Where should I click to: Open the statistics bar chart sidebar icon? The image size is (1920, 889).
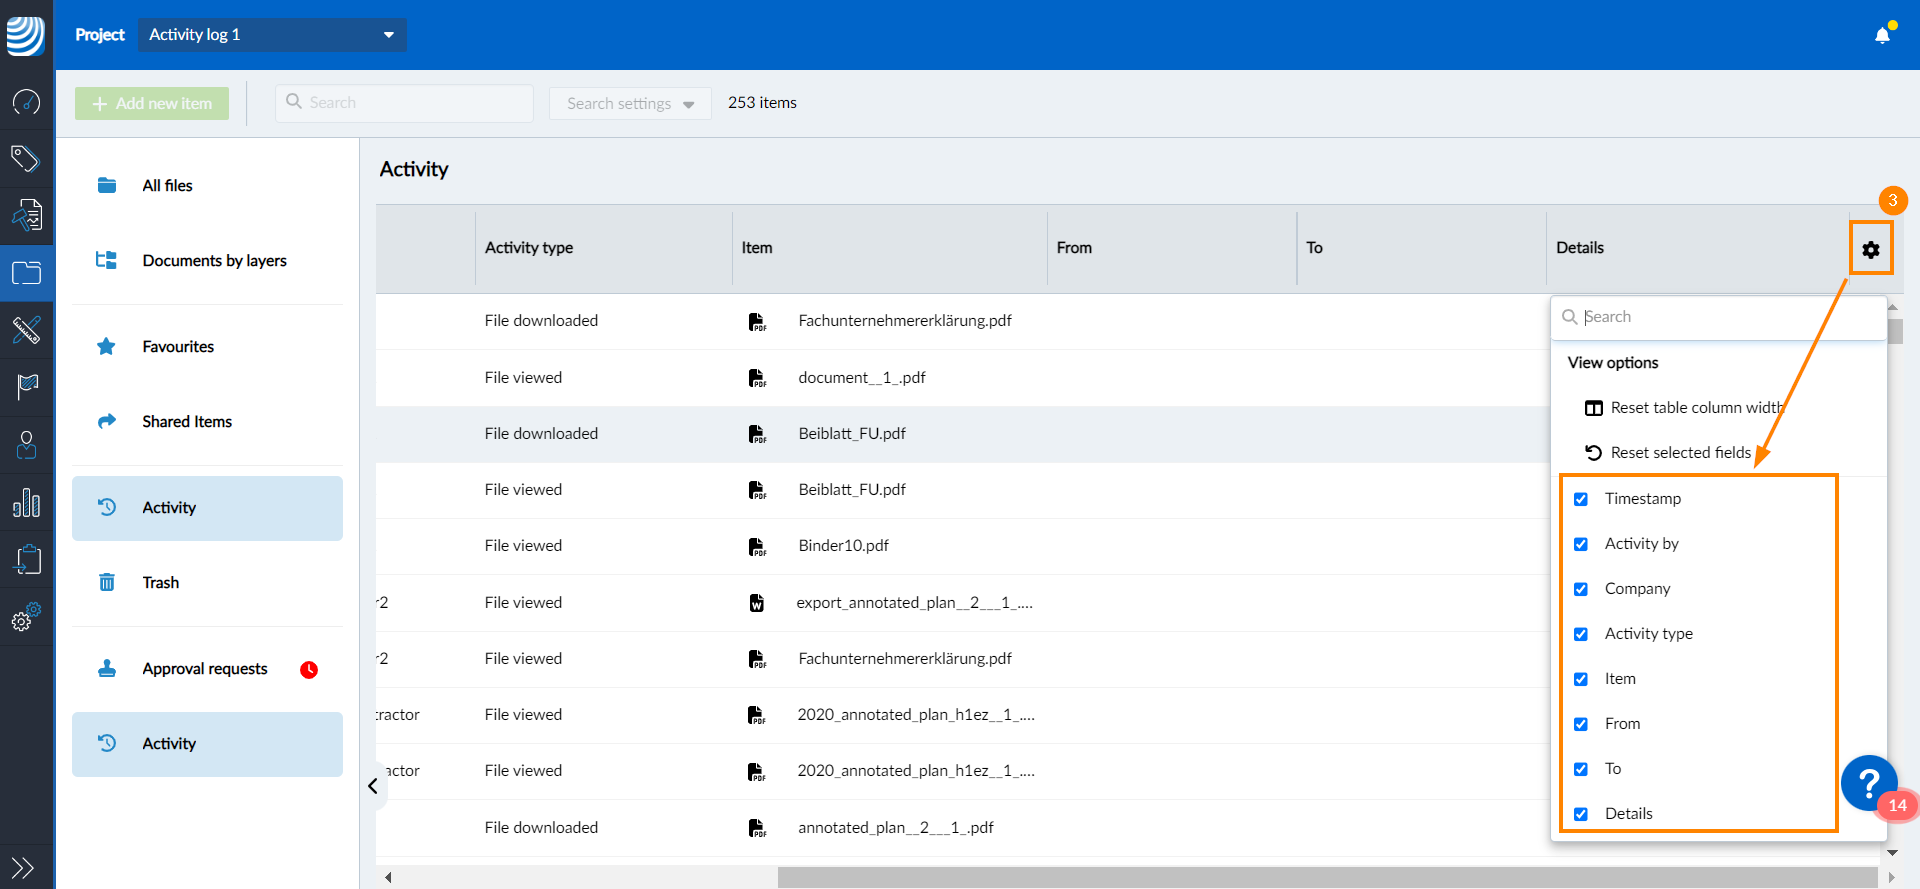[x=26, y=502]
